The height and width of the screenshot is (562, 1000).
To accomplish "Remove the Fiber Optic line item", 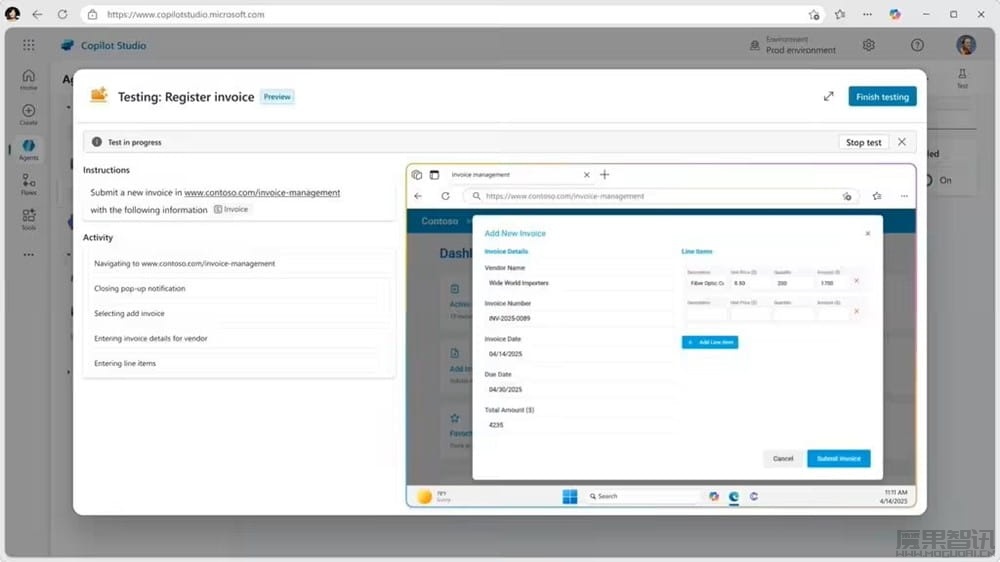I will (857, 281).
